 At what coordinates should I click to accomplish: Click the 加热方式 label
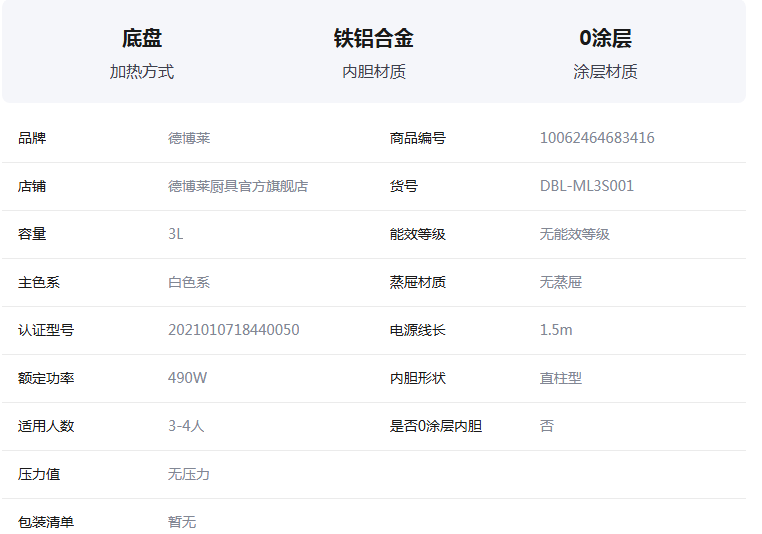pyautogui.click(x=141, y=72)
